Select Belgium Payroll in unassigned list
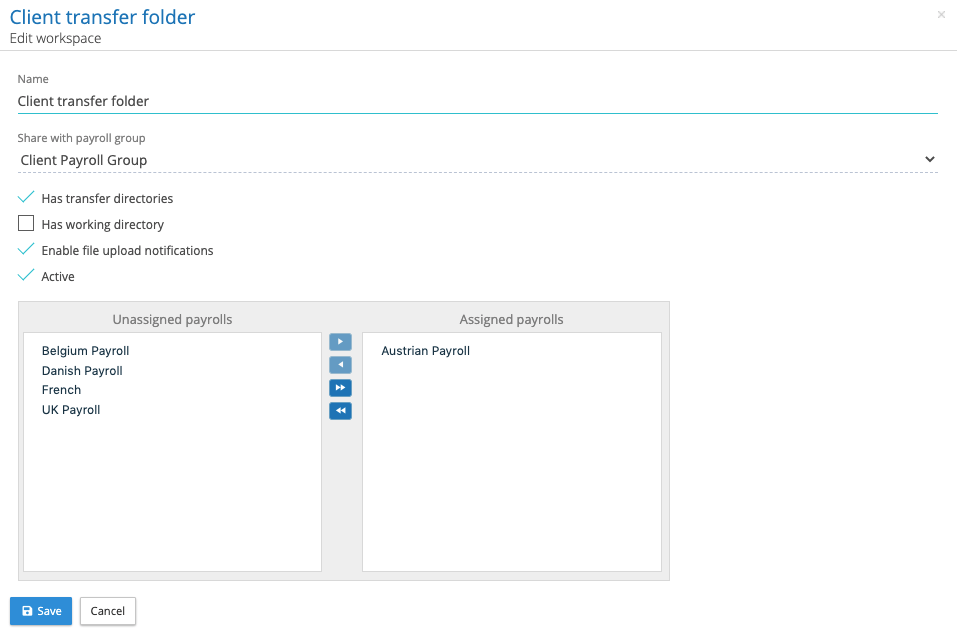Screen dimensions: 957x635 pos(86,351)
